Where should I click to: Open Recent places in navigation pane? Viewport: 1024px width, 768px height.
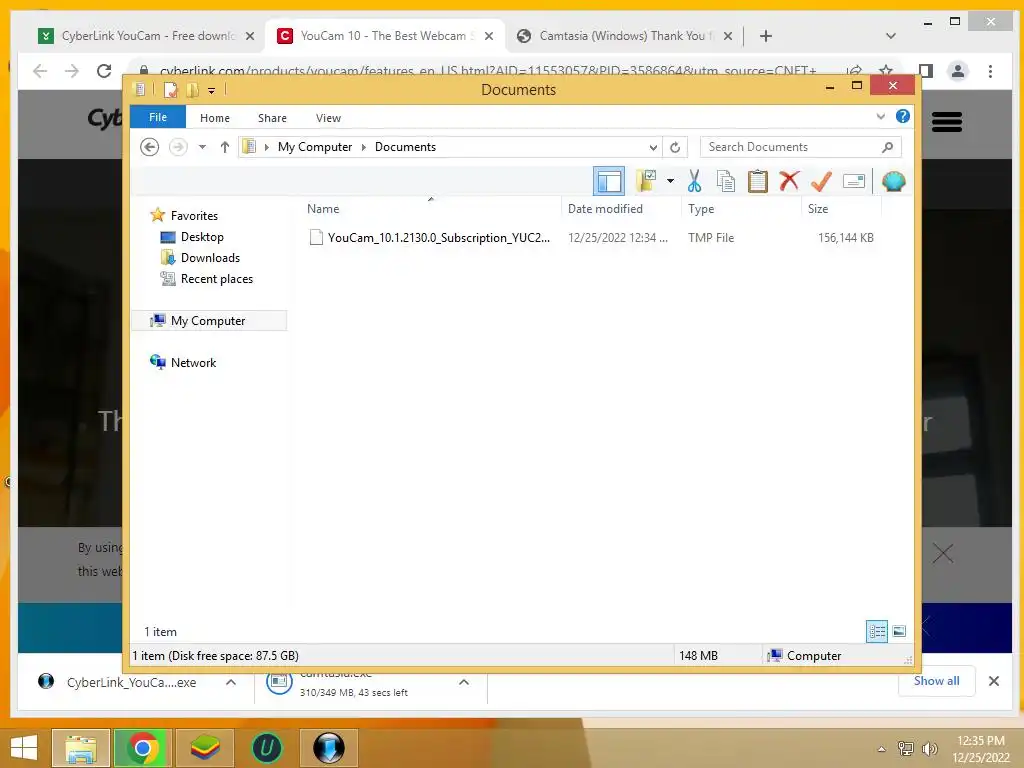tap(216, 279)
